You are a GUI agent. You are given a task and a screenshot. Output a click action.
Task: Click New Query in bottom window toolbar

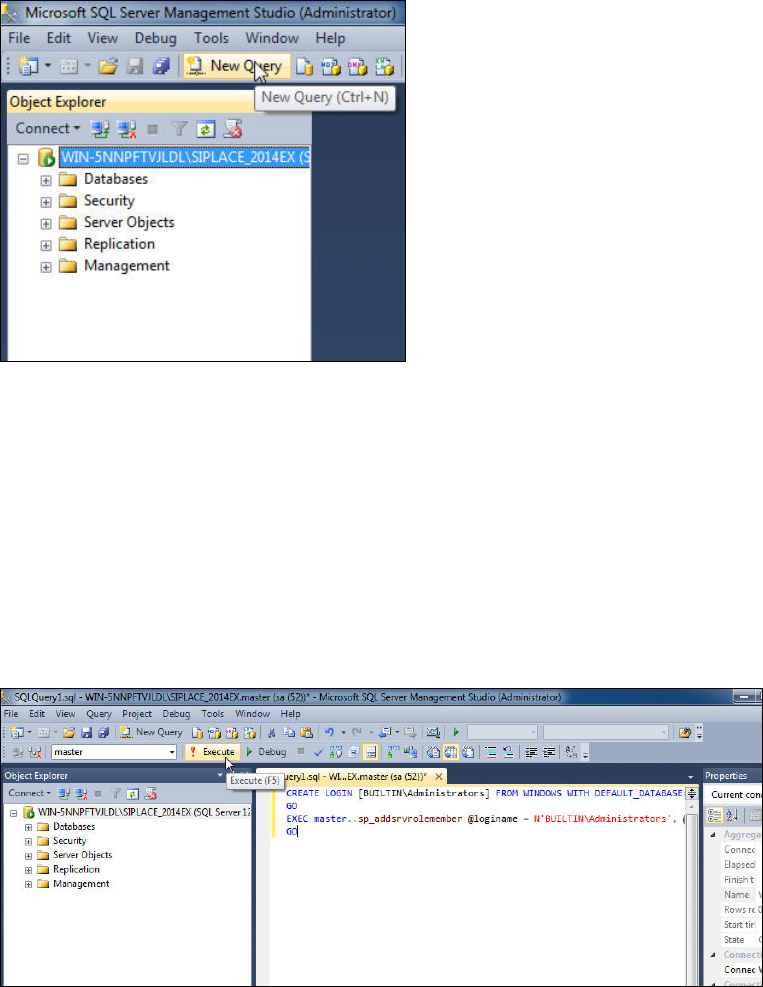151,732
